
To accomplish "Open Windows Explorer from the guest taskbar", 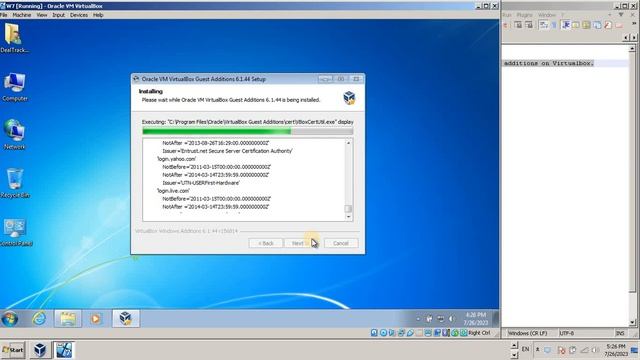I will coord(68,318).
